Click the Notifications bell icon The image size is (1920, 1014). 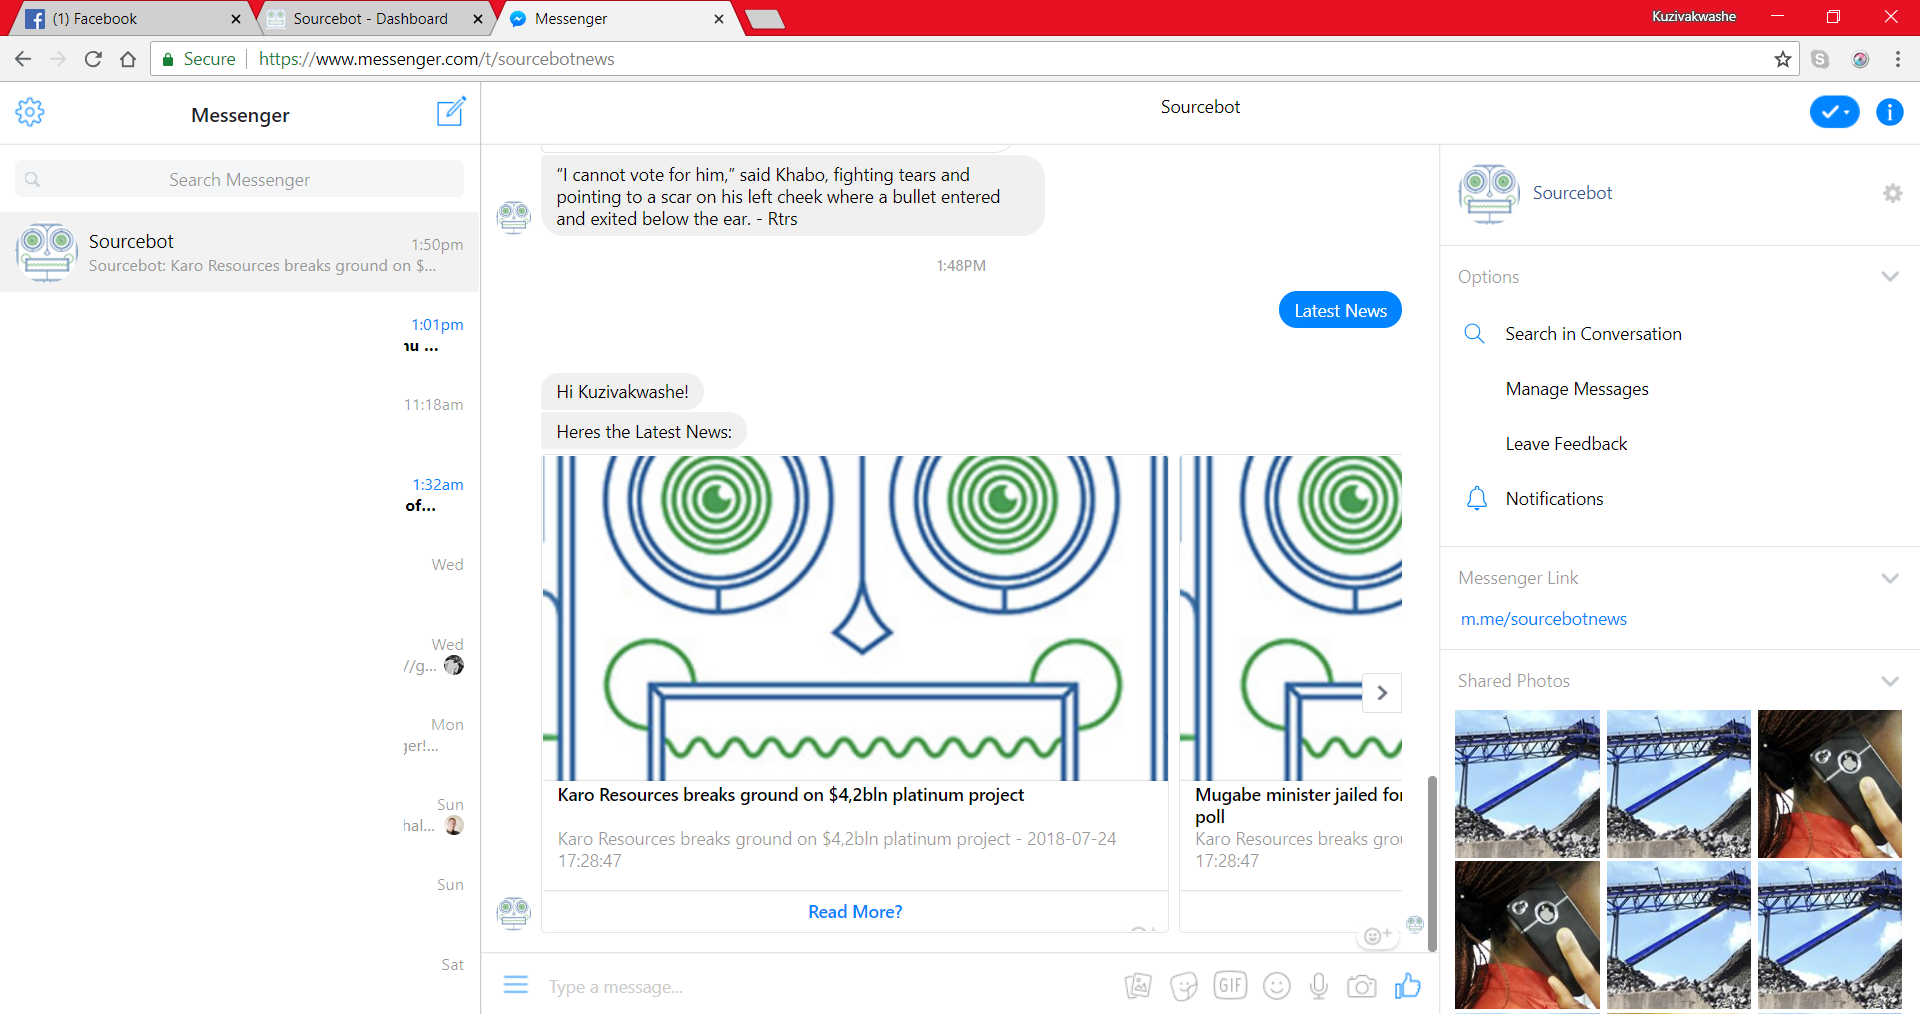[1476, 498]
